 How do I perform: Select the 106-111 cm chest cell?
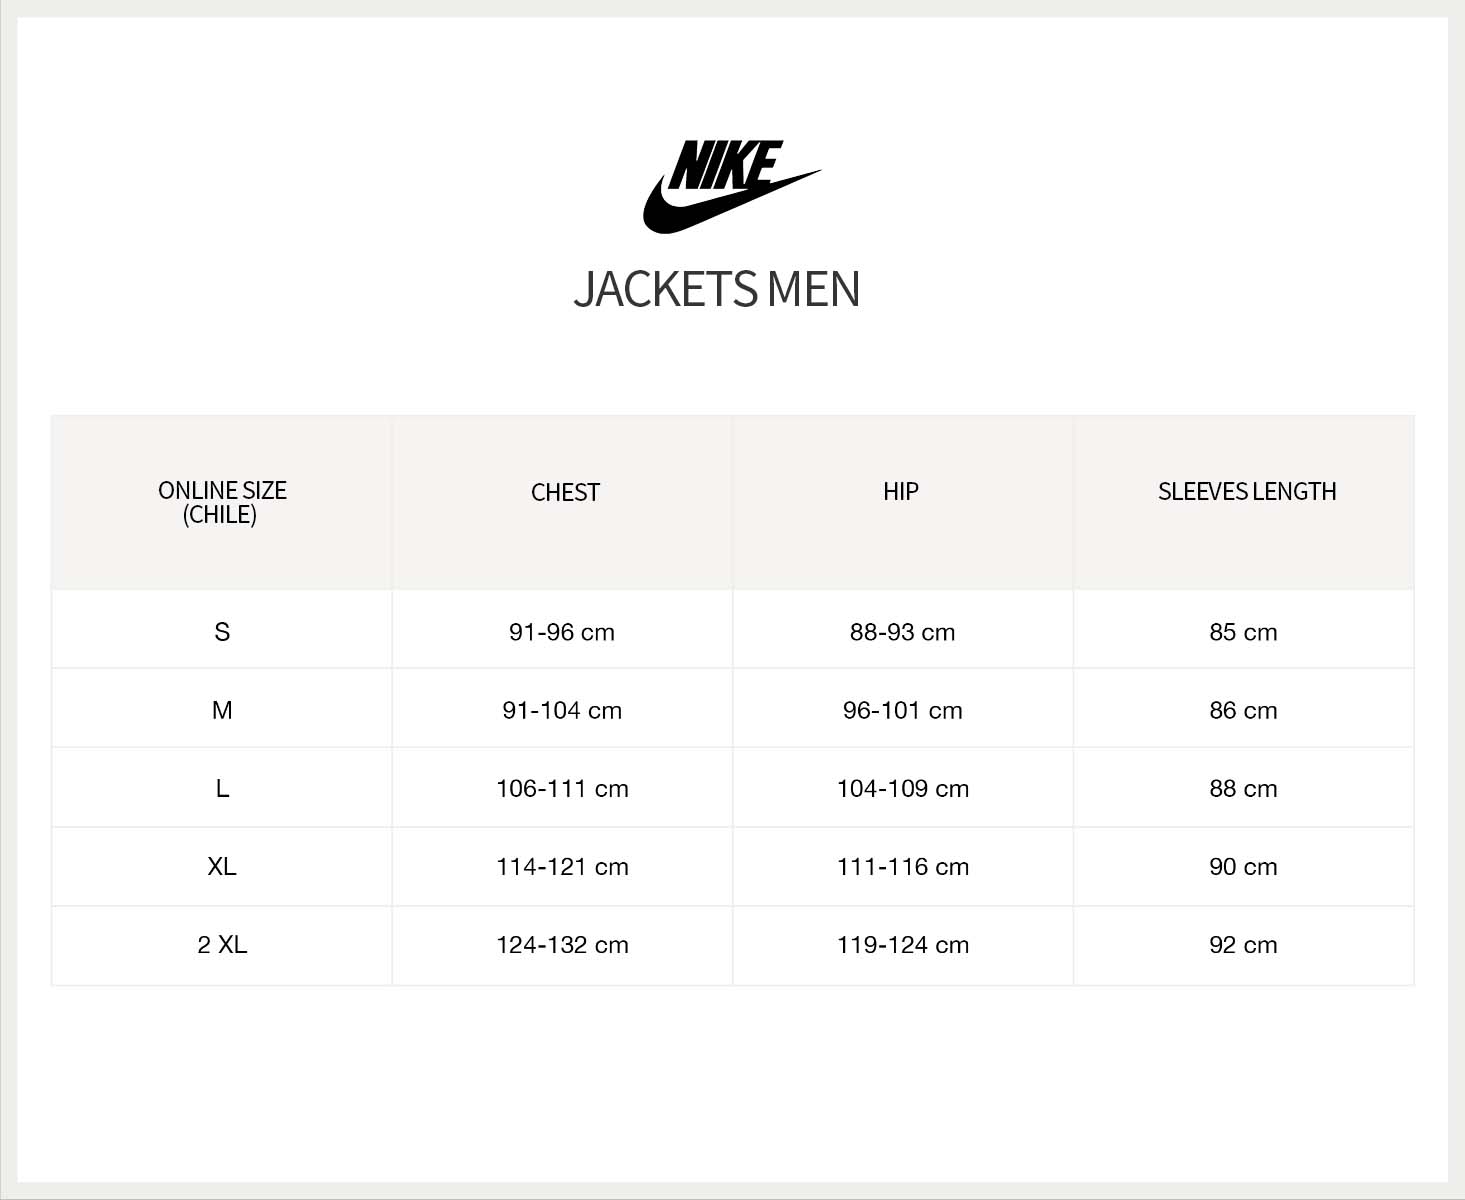[x=562, y=788]
